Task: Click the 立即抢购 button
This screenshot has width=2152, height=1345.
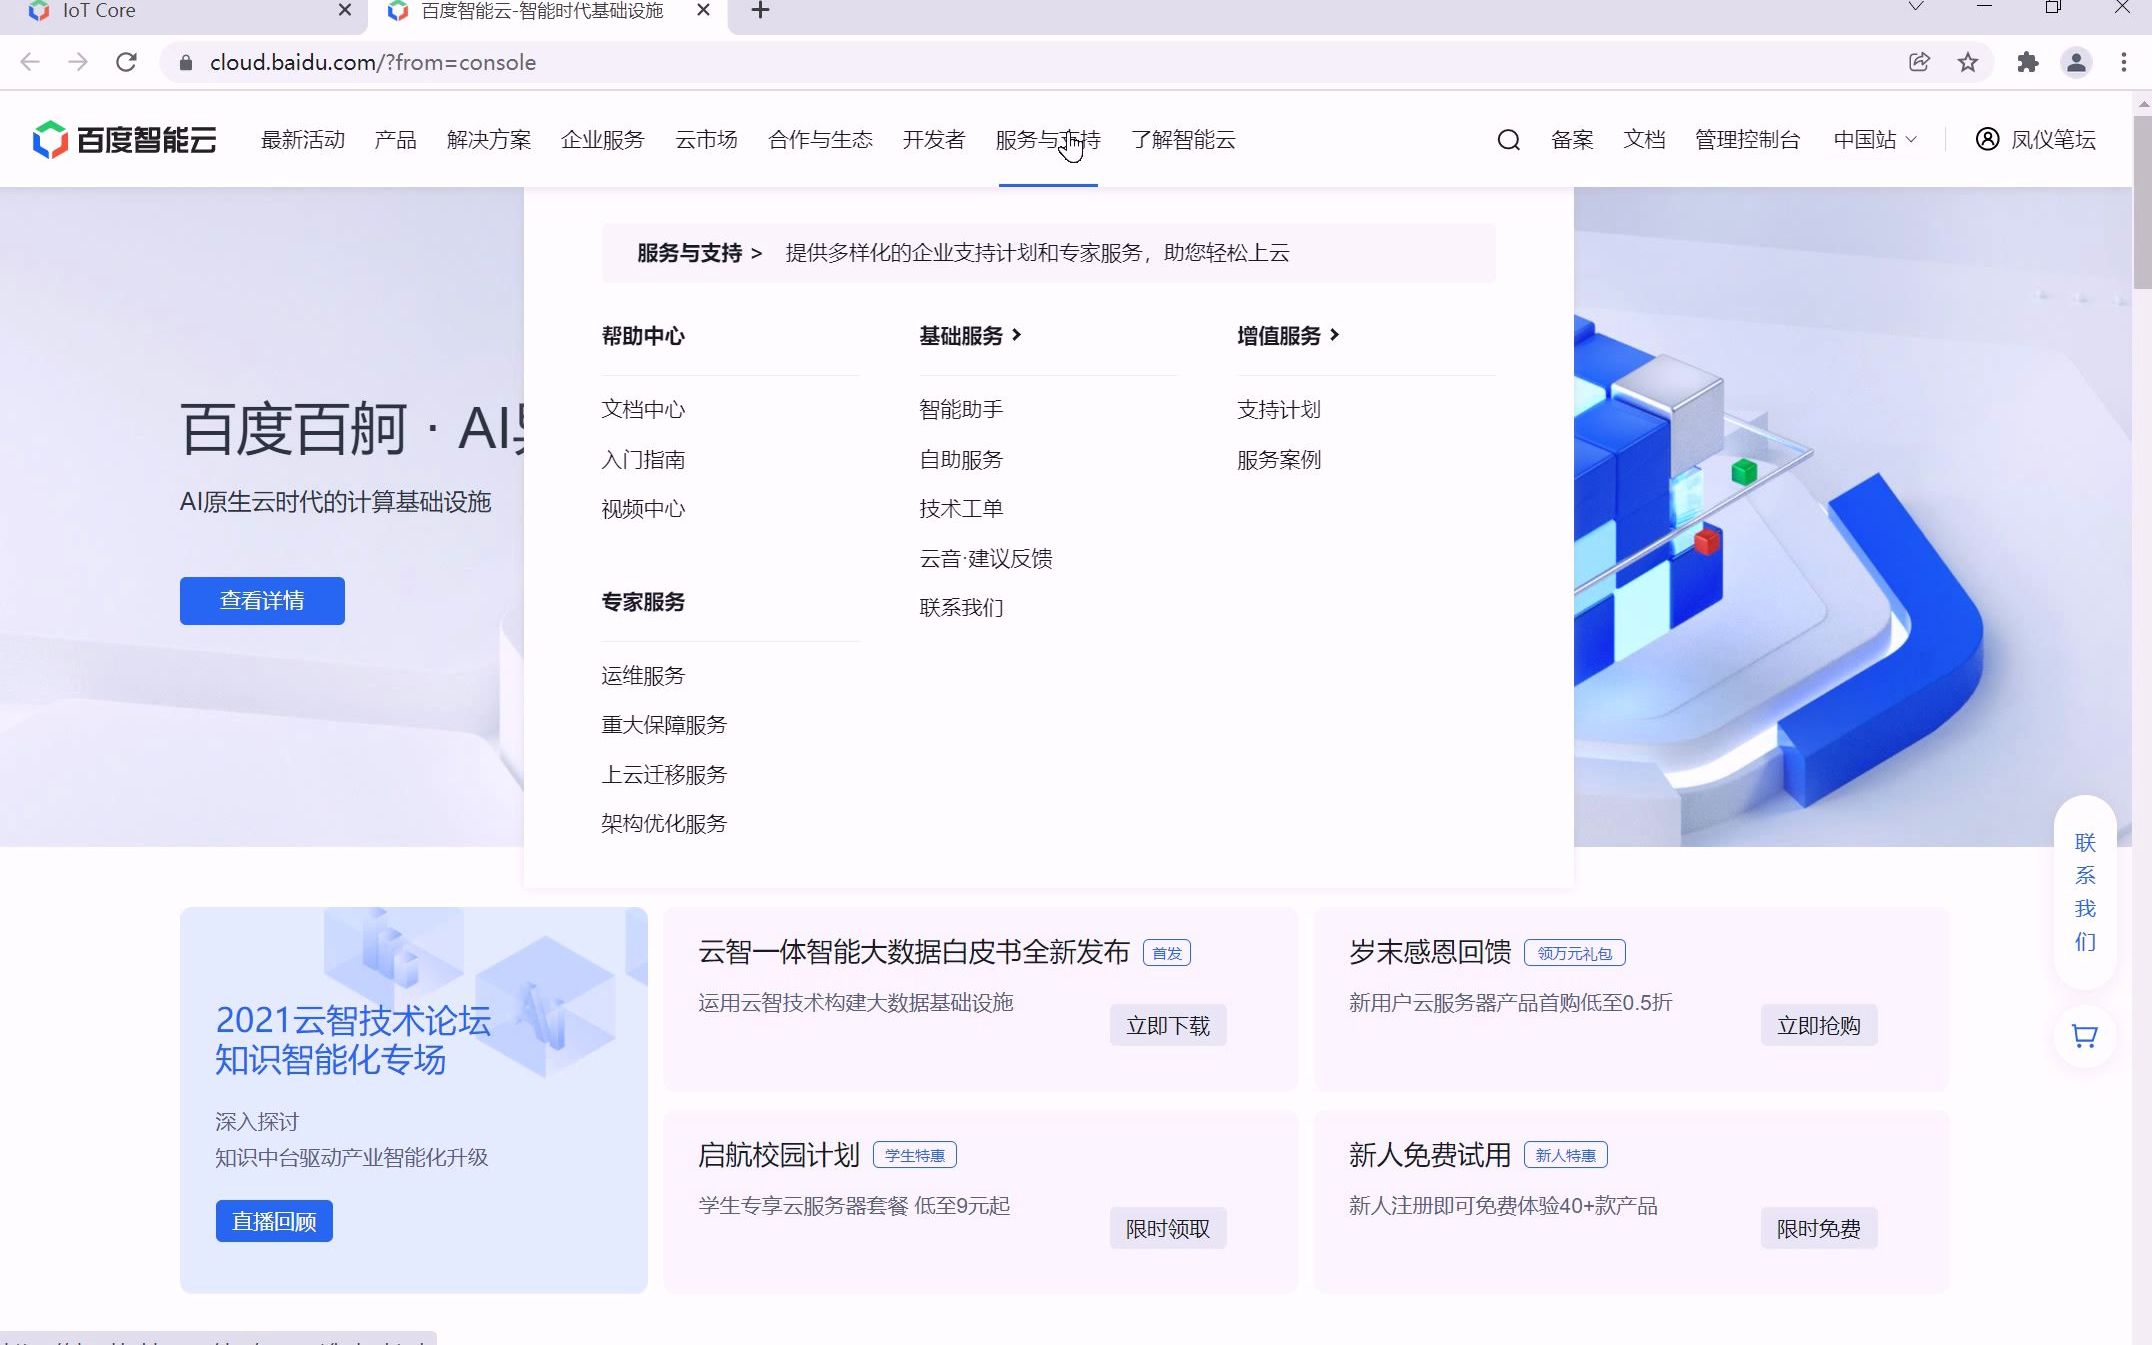Action: [x=1819, y=1025]
